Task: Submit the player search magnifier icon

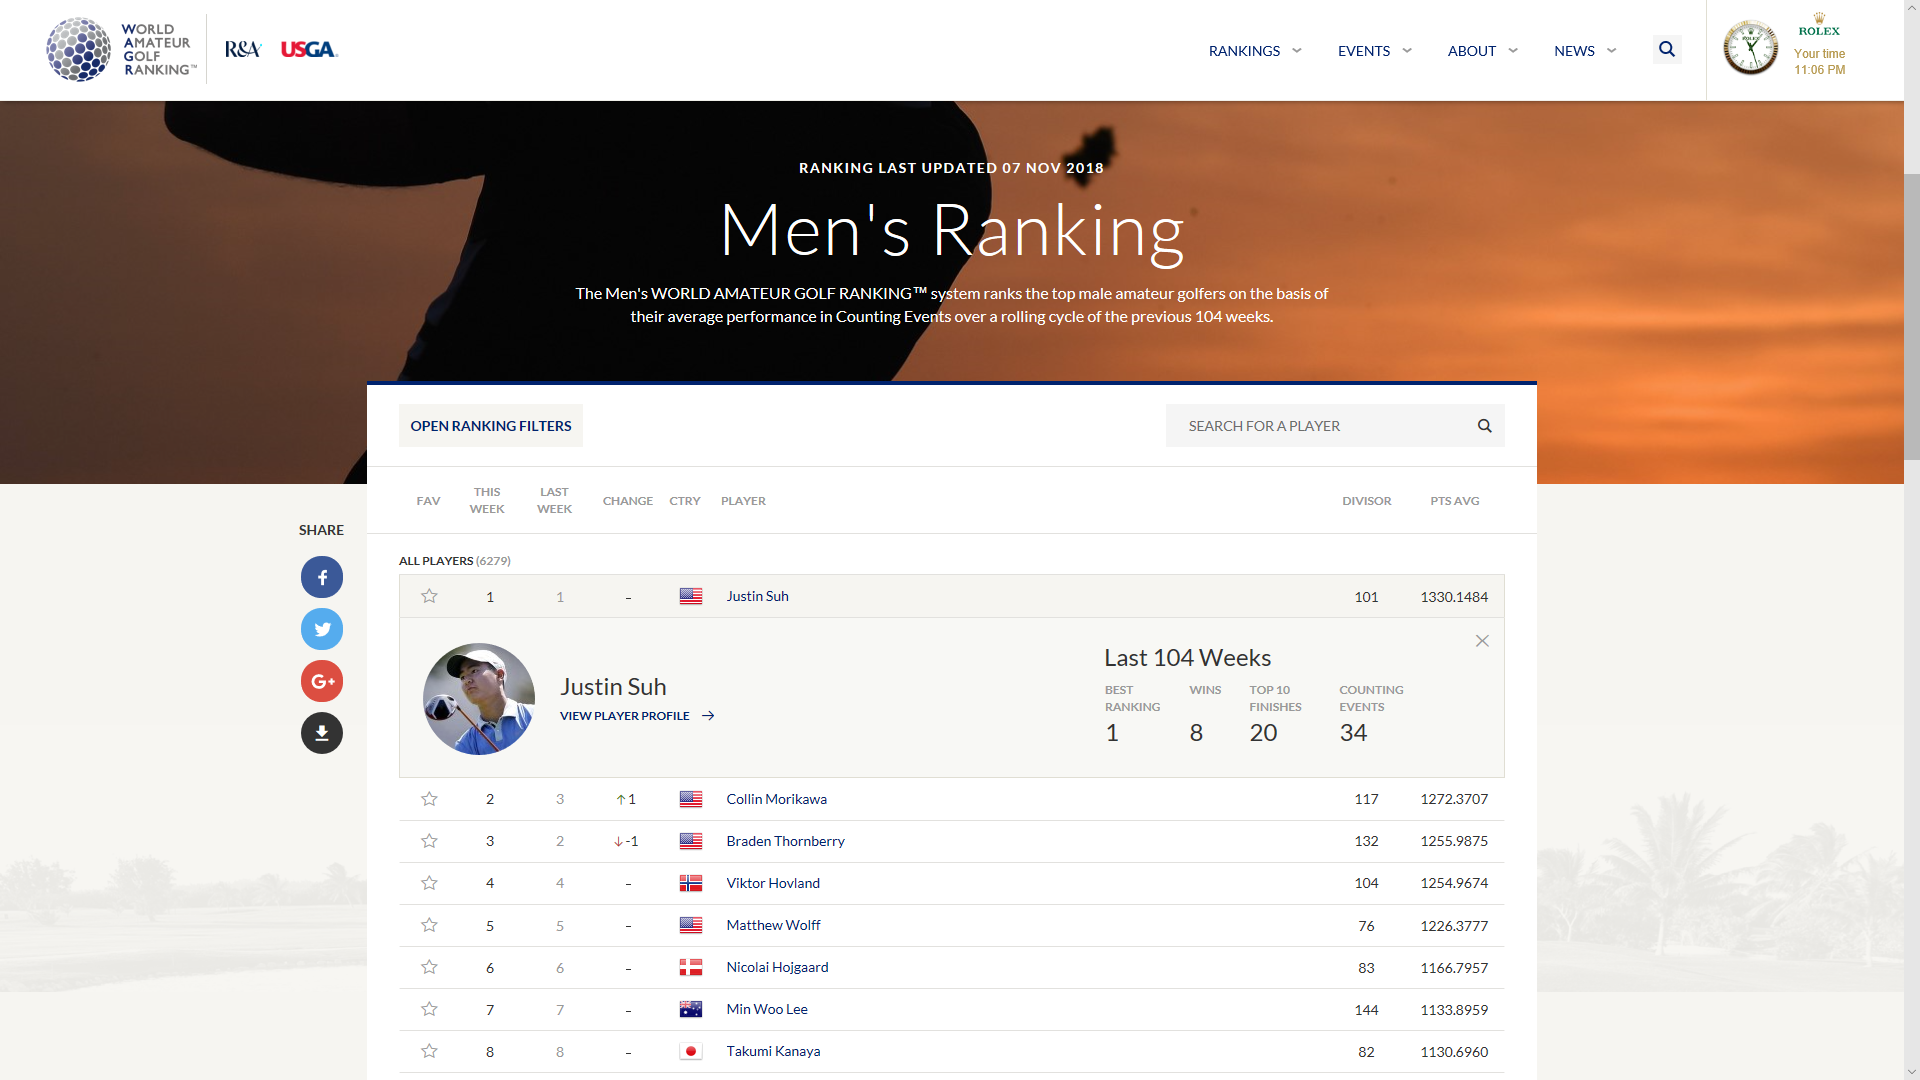Action: point(1484,426)
